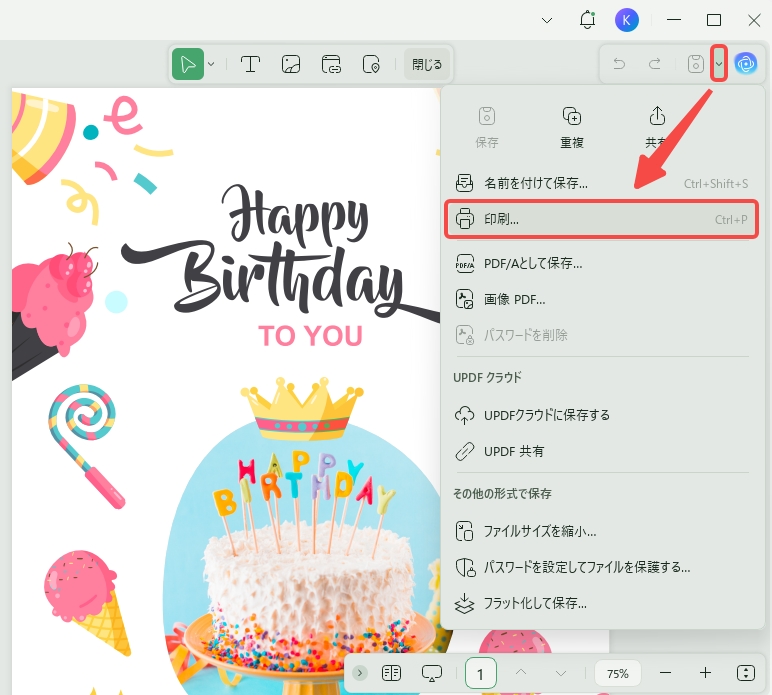Go to previous page with up chevron
The width and height of the screenshot is (772, 695).
pyautogui.click(x=521, y=672)
